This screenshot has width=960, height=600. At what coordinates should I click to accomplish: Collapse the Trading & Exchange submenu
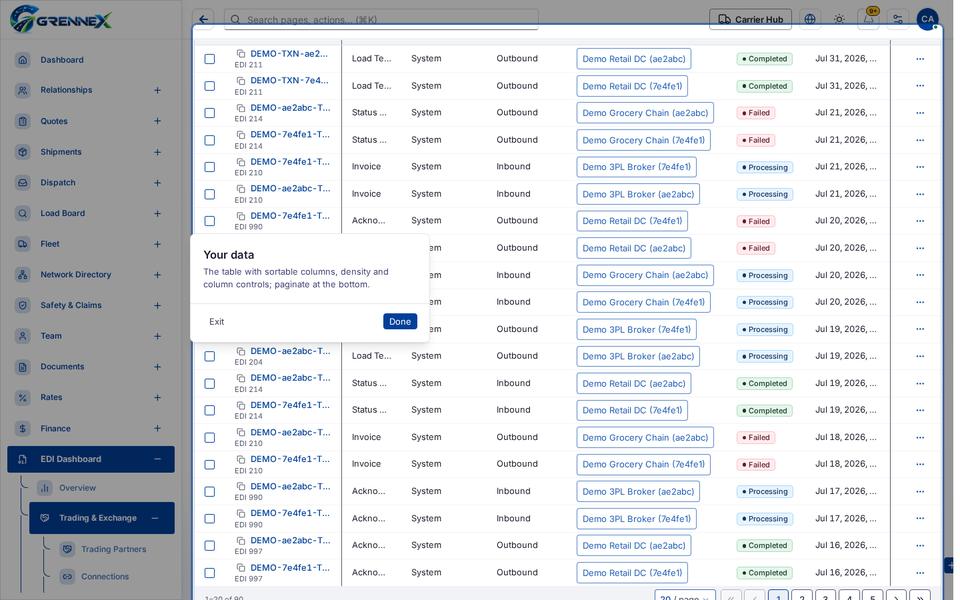pyautogui.click(x=155, y=518)
